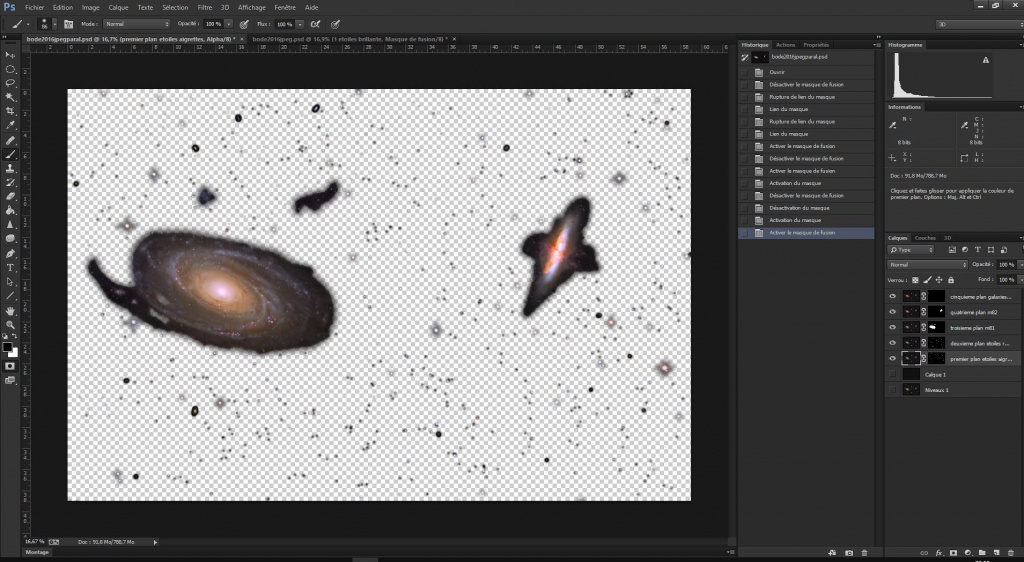Open the Brush panel from options bar
1024x562 pixels.
tap(68, 24)
